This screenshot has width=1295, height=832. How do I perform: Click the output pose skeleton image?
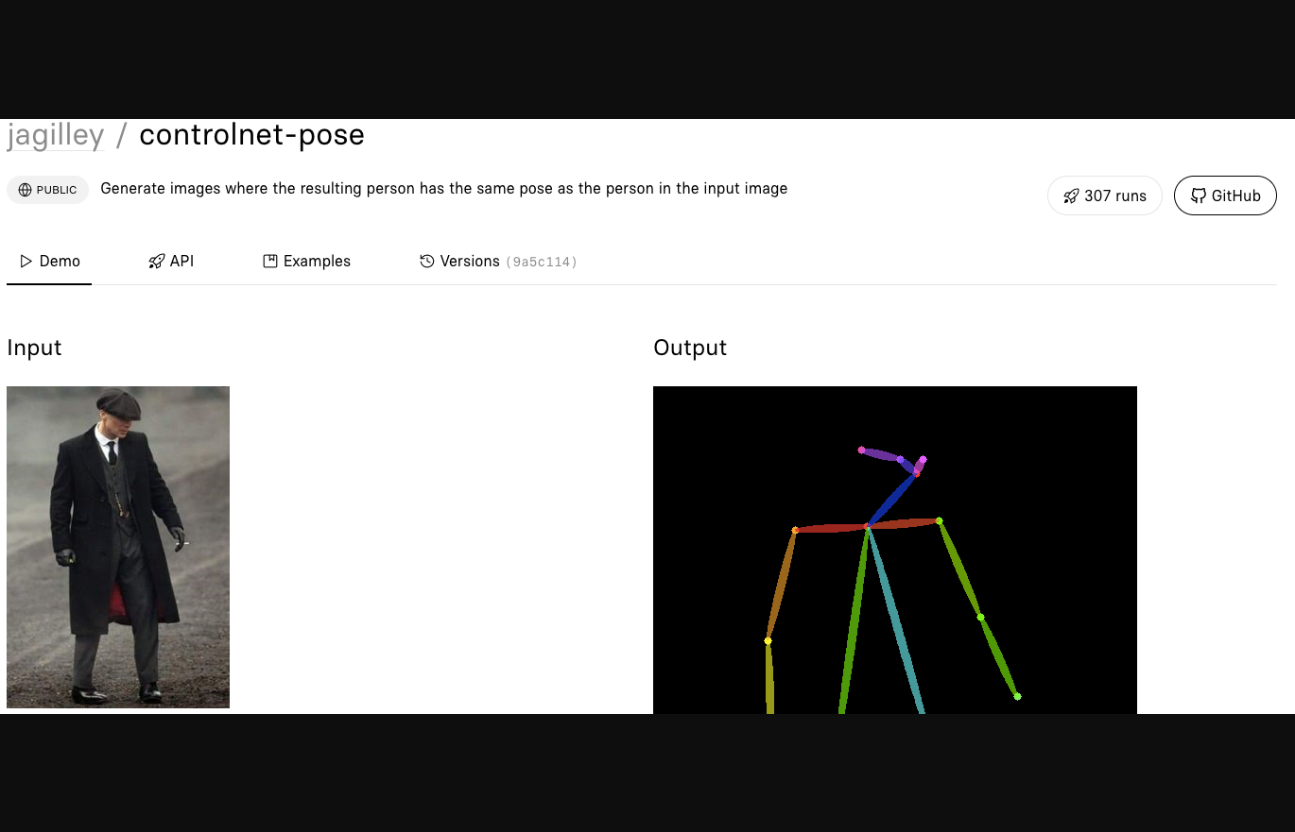(x=894, y=550)
